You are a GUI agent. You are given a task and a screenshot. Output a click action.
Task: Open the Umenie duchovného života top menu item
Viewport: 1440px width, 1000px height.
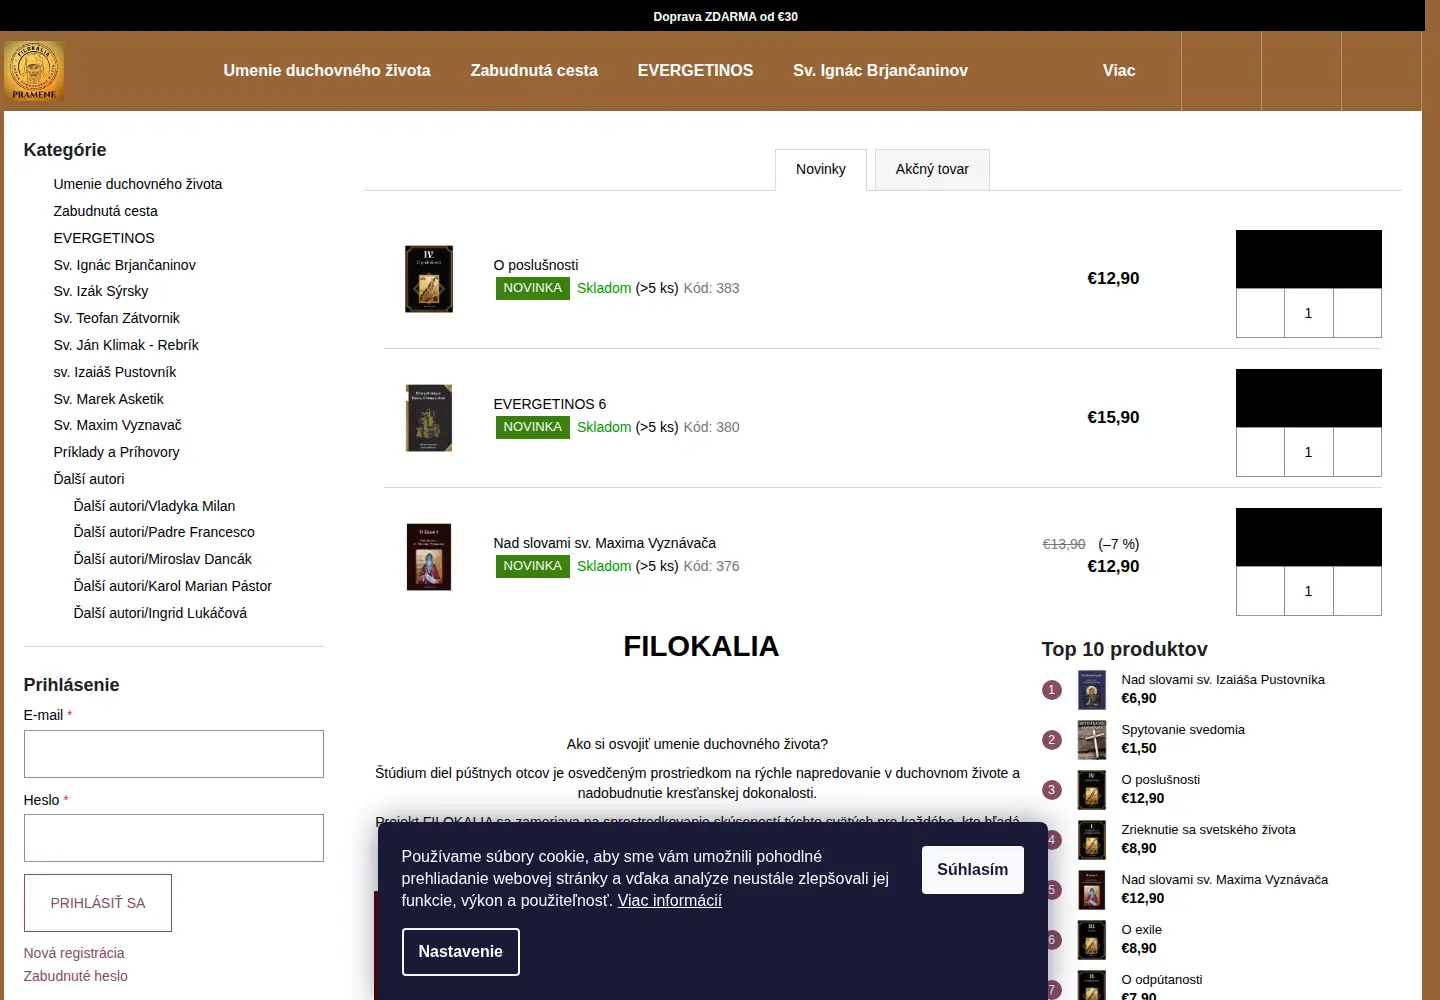pyautogui.click(x=327, y=71)
